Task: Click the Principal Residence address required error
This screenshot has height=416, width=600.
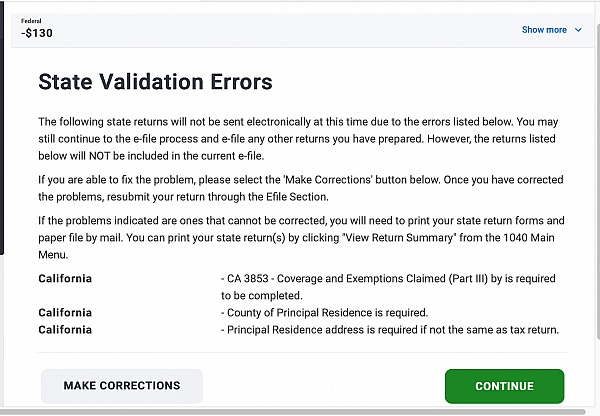Action: 389,329
